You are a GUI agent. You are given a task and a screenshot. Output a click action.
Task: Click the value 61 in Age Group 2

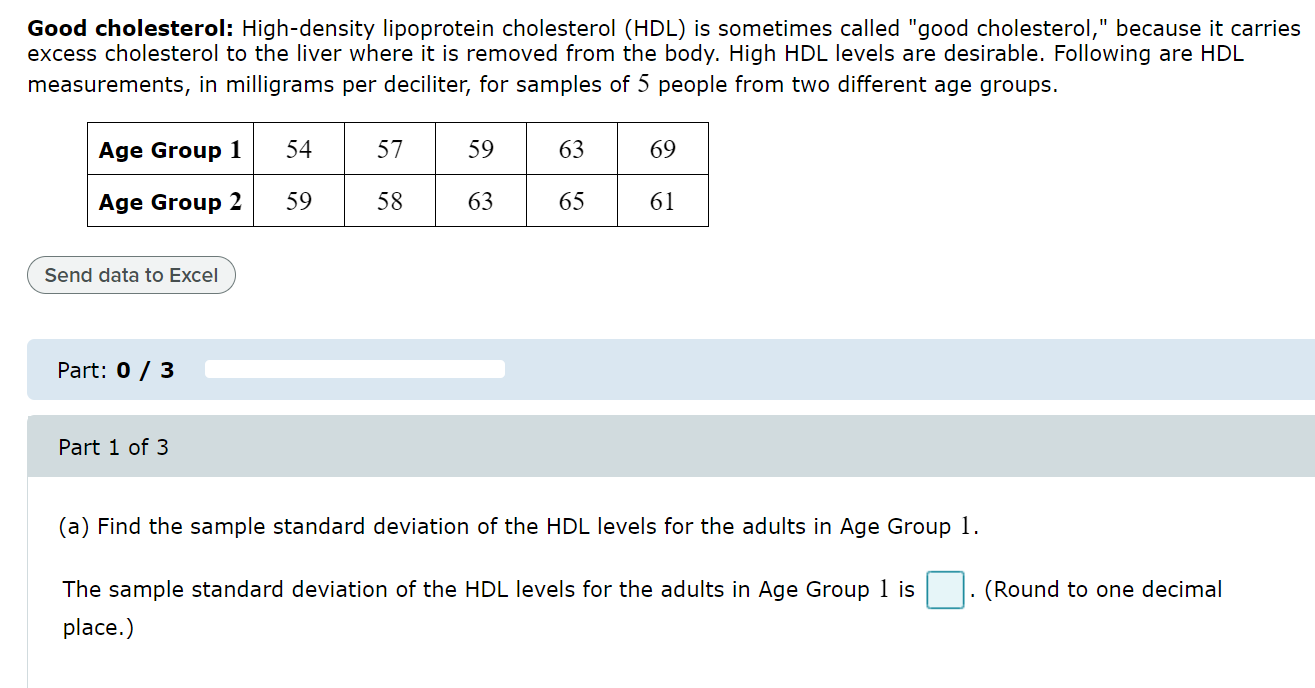tap(662, 201)
